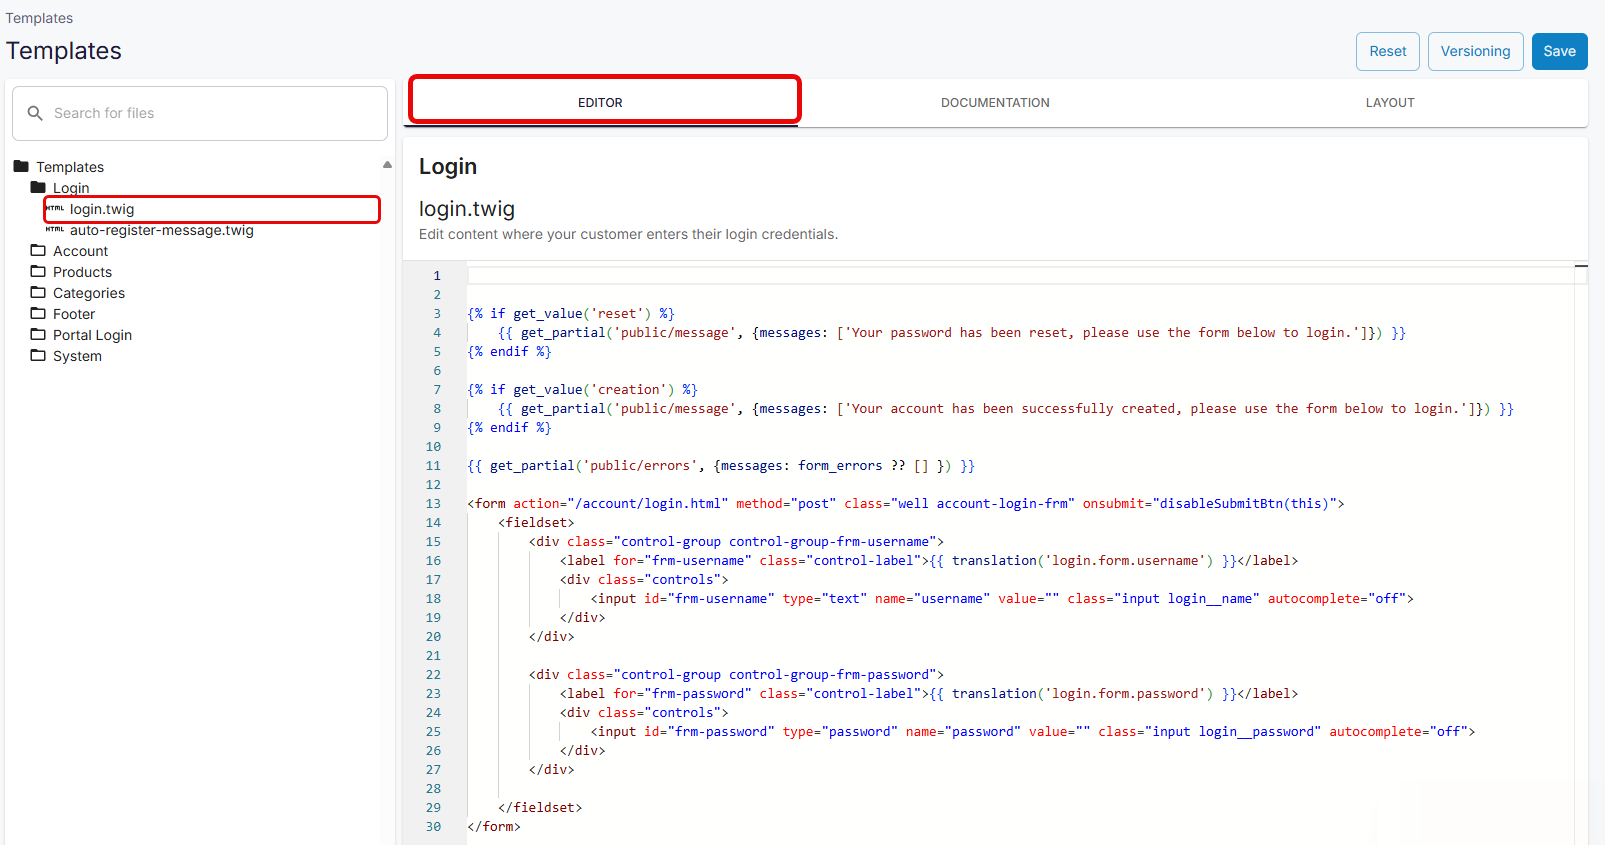The height and width of the screenshot is (845, 1605).
Task: Click the Login section heading
Action: (448, 166)
